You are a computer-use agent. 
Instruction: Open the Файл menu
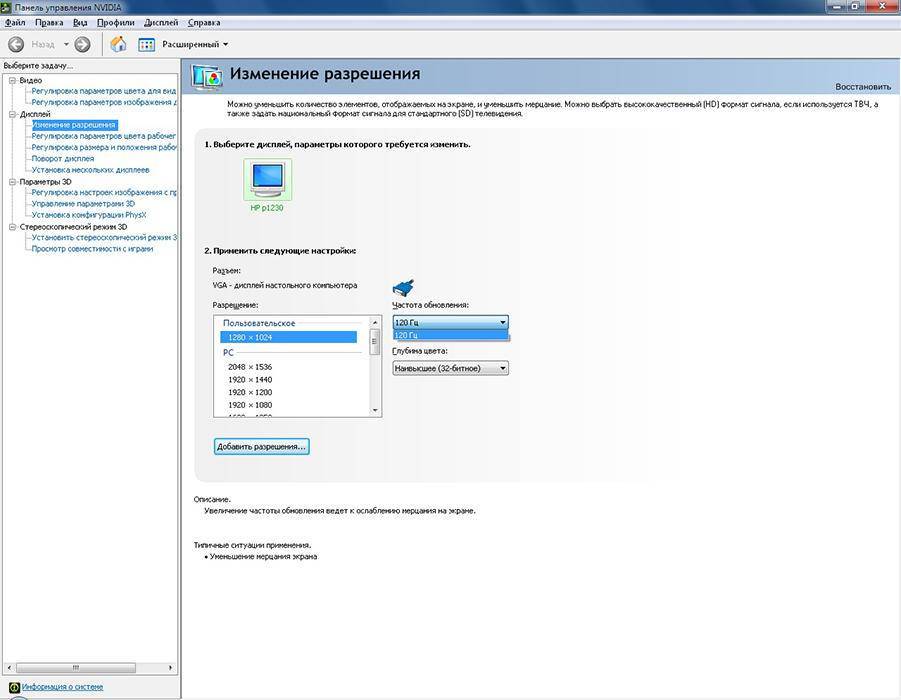pos(15,22)
